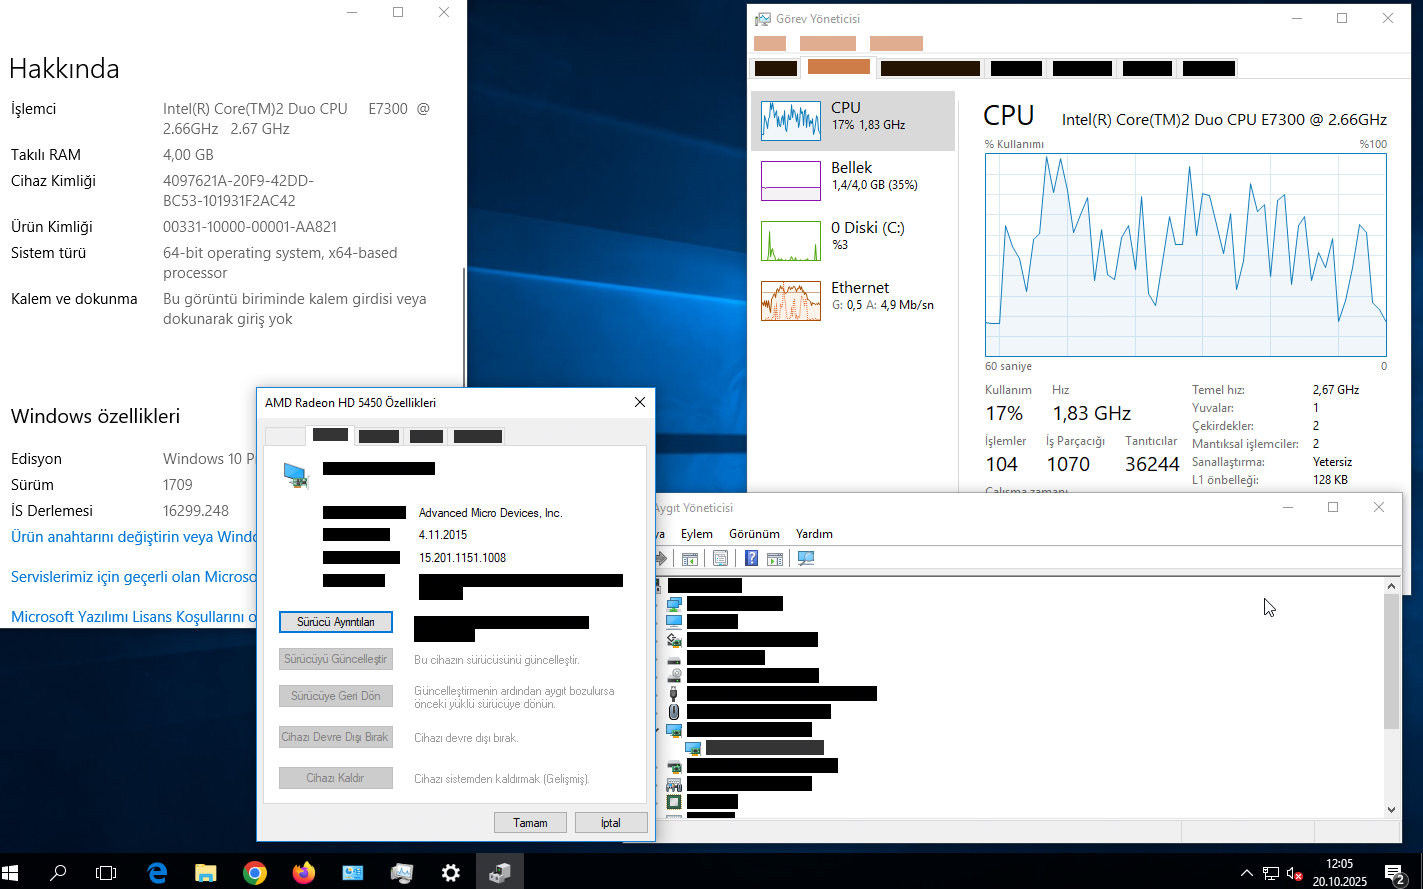1423x889 pixels.
Task: Click the Sürücüye Geri Dön button
Action: click(336, 696)
